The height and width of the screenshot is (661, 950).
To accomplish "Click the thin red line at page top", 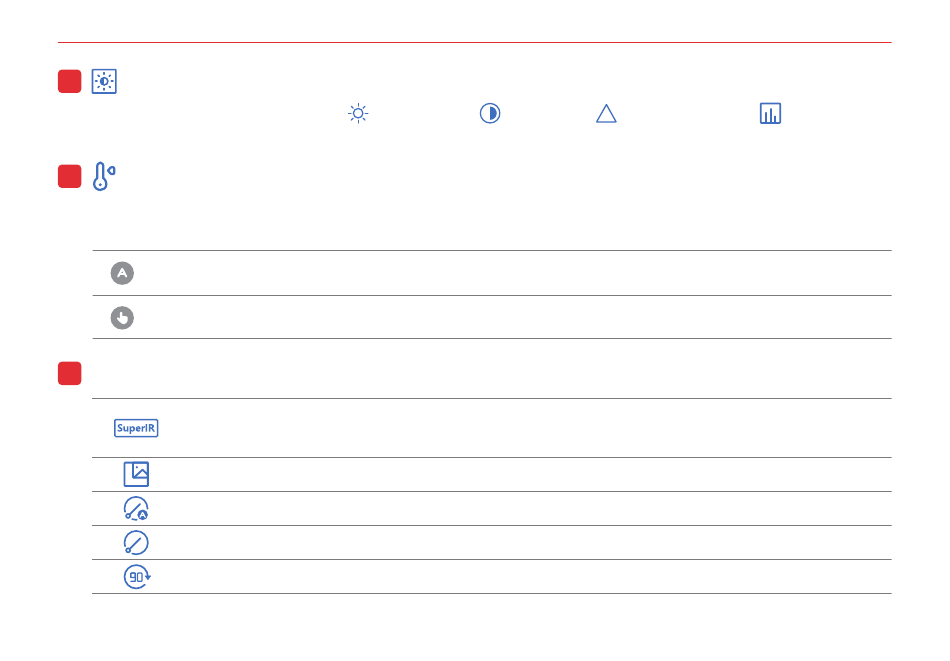I will click(474, 43).
